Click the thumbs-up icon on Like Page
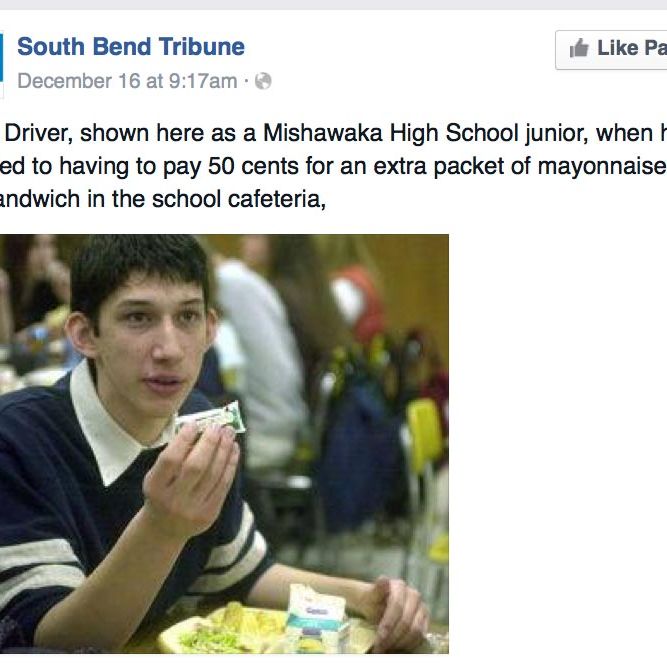This screenshot has width=667, height=668. click(579, 48)
